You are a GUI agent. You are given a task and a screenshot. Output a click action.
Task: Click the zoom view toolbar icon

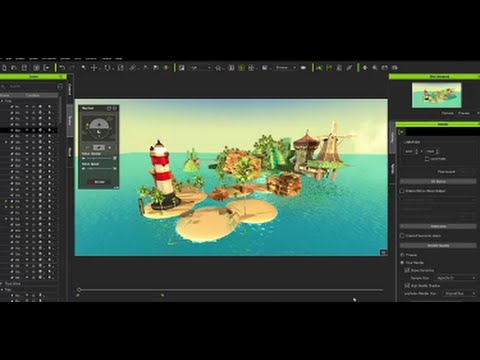pyautogui.click(x=375, y=68)
